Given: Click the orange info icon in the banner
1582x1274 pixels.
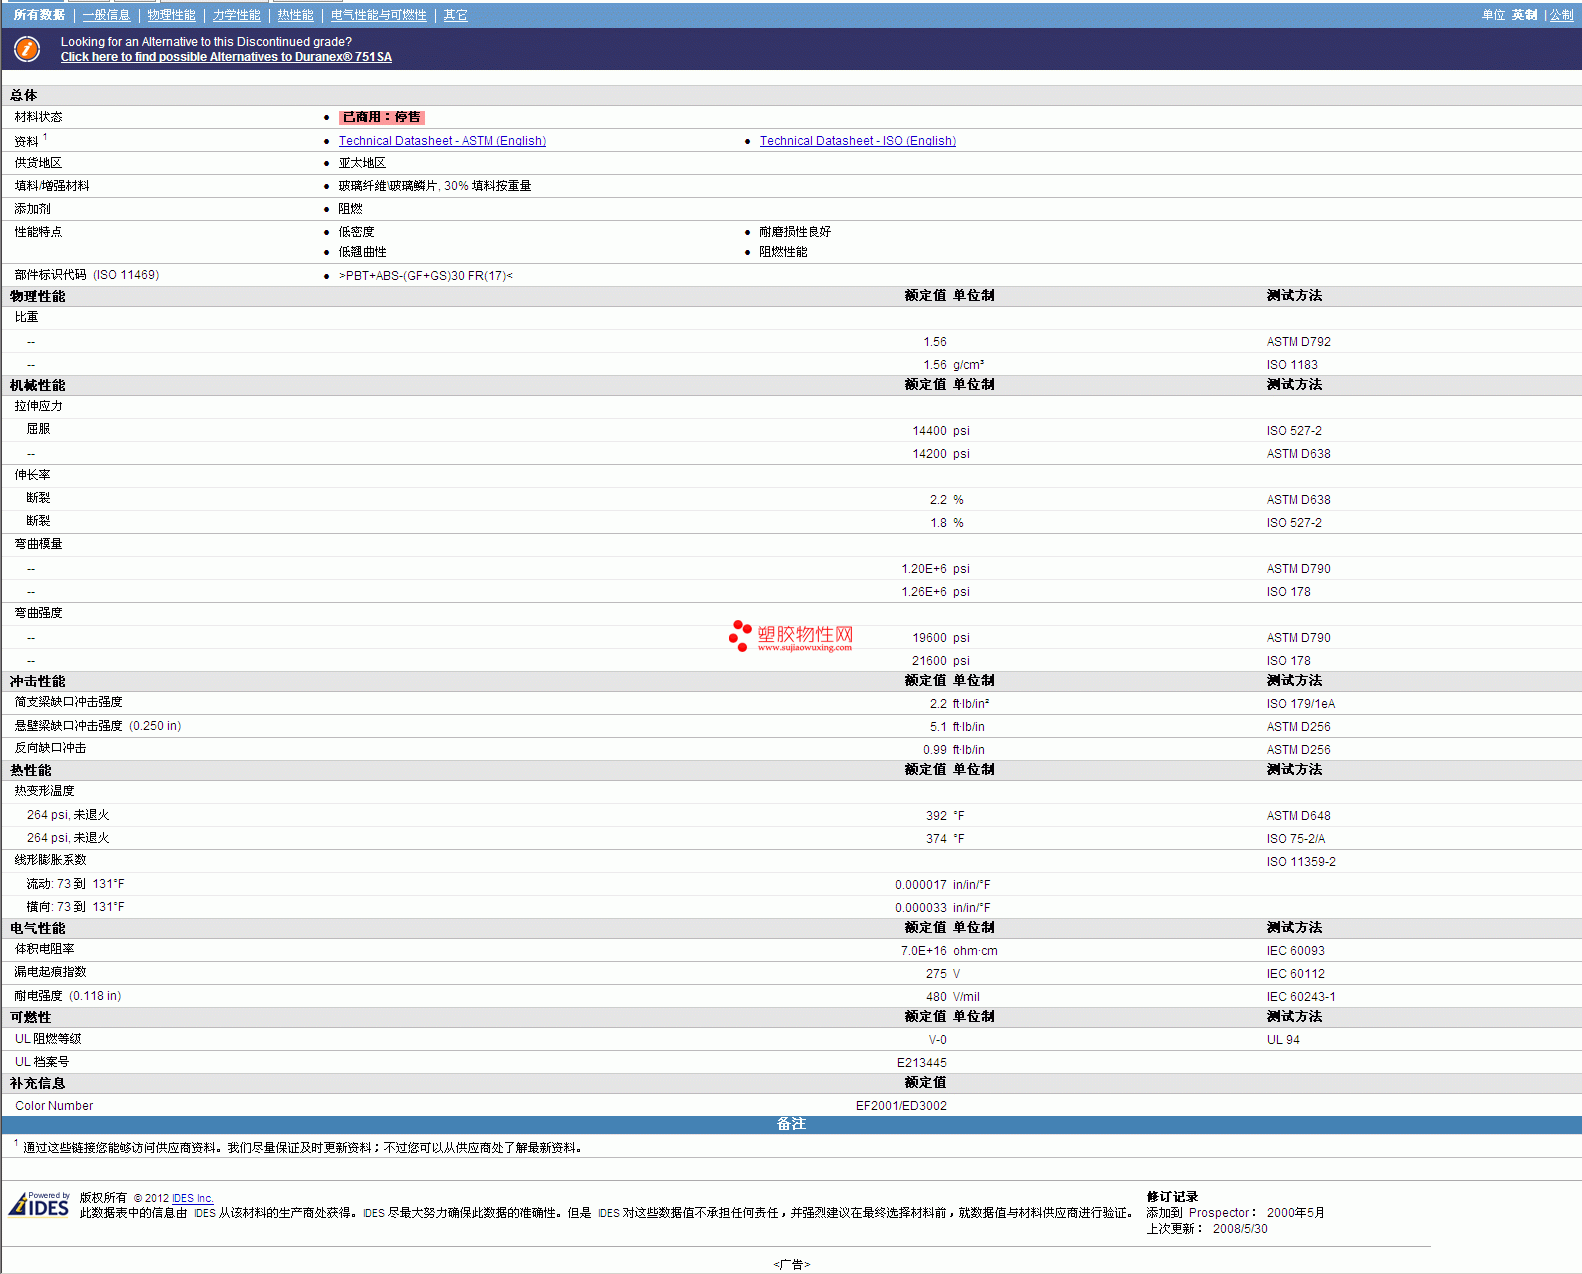Looking at the screenshot, I should coord(27,49).
